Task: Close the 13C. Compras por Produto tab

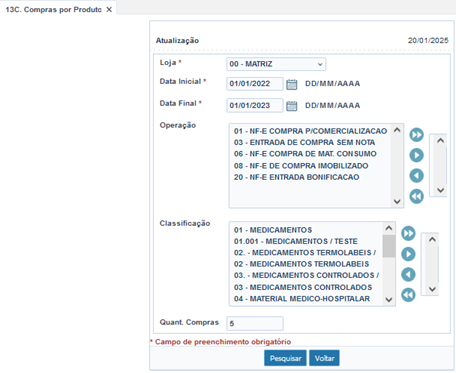Action: tap(109, 10)
